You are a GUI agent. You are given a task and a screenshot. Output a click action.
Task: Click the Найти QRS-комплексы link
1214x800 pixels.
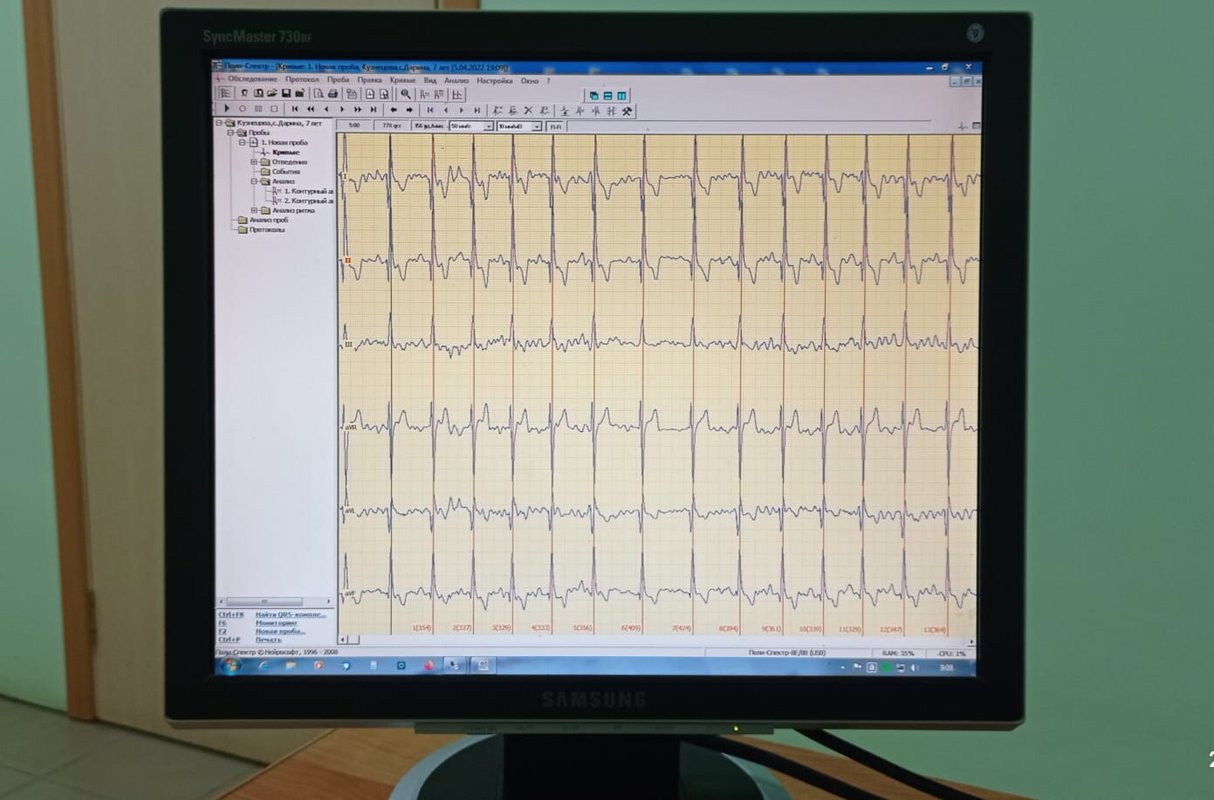290,614
